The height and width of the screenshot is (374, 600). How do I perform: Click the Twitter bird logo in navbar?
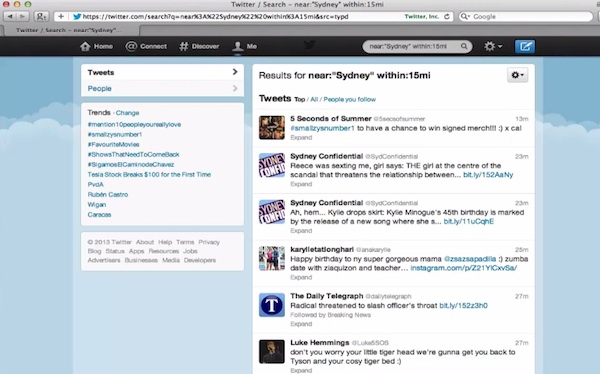[310, 45]
